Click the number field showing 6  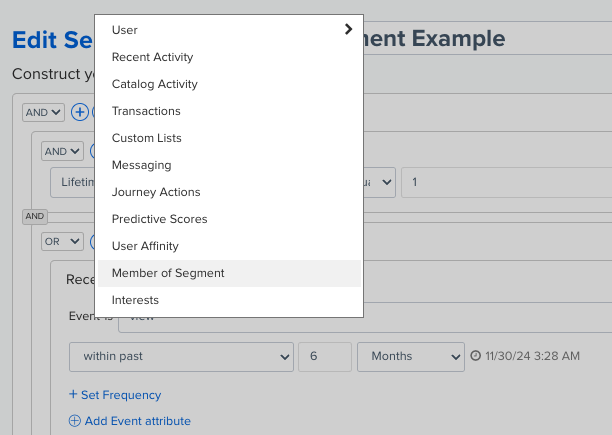tap(325, 357)
